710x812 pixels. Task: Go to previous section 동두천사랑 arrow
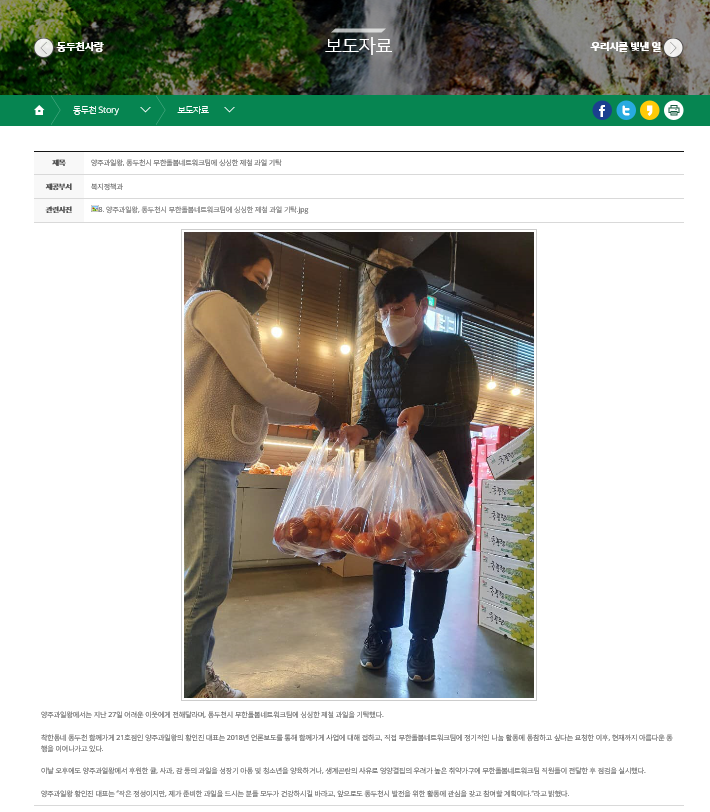click(x=44, y=48)
